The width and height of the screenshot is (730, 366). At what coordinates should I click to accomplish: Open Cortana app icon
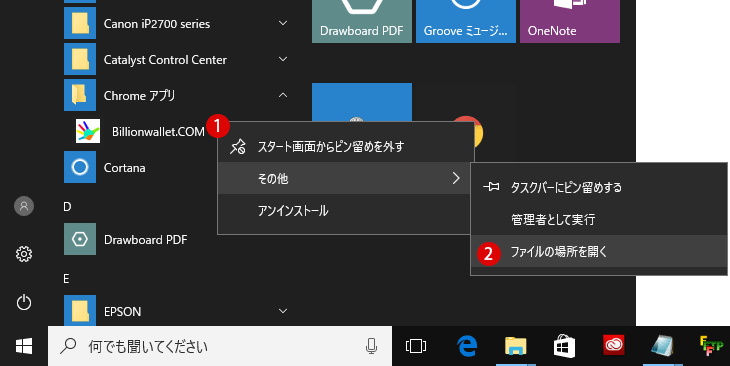tap(80, 167)
